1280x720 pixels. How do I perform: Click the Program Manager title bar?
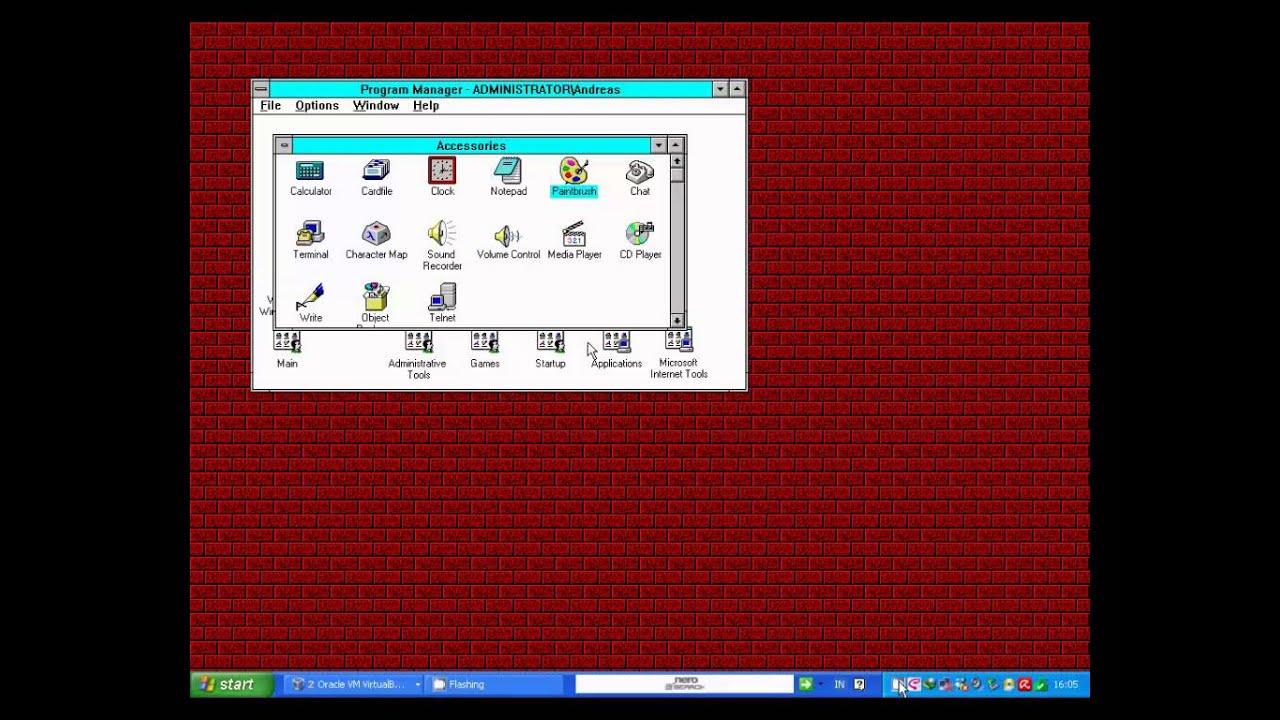[x=490, y=89]
